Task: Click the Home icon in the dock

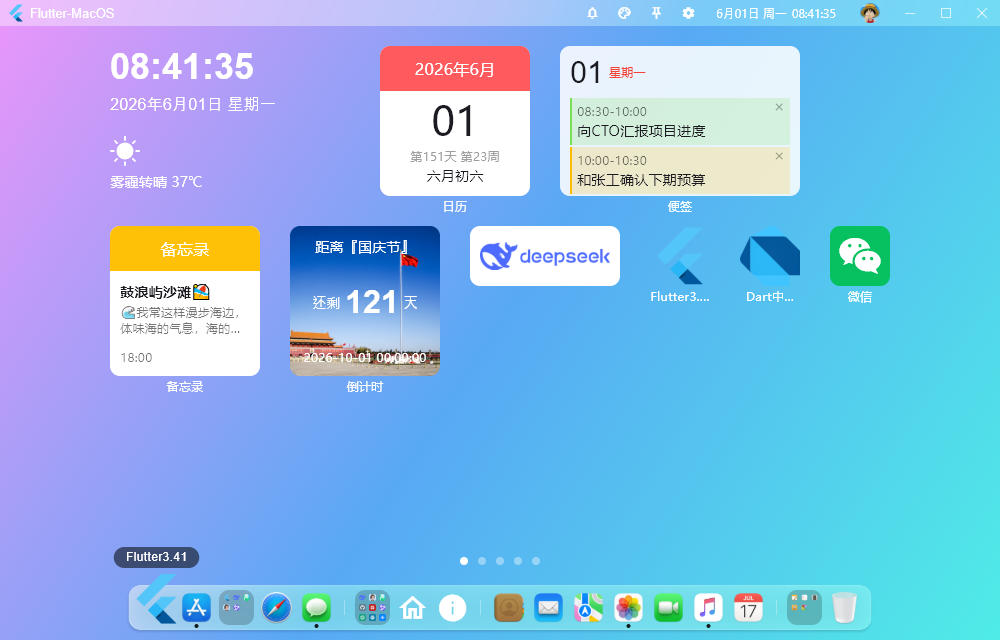Action: point(413,607)
